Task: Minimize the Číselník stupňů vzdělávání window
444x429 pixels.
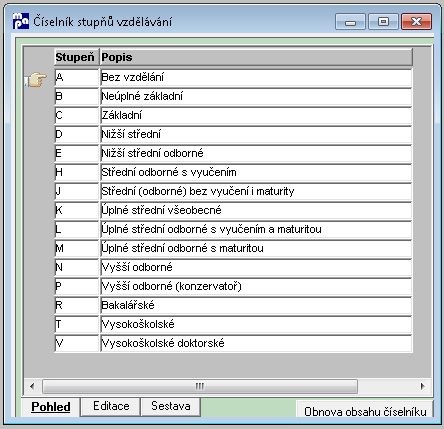Action: click(x=350, y=22)
